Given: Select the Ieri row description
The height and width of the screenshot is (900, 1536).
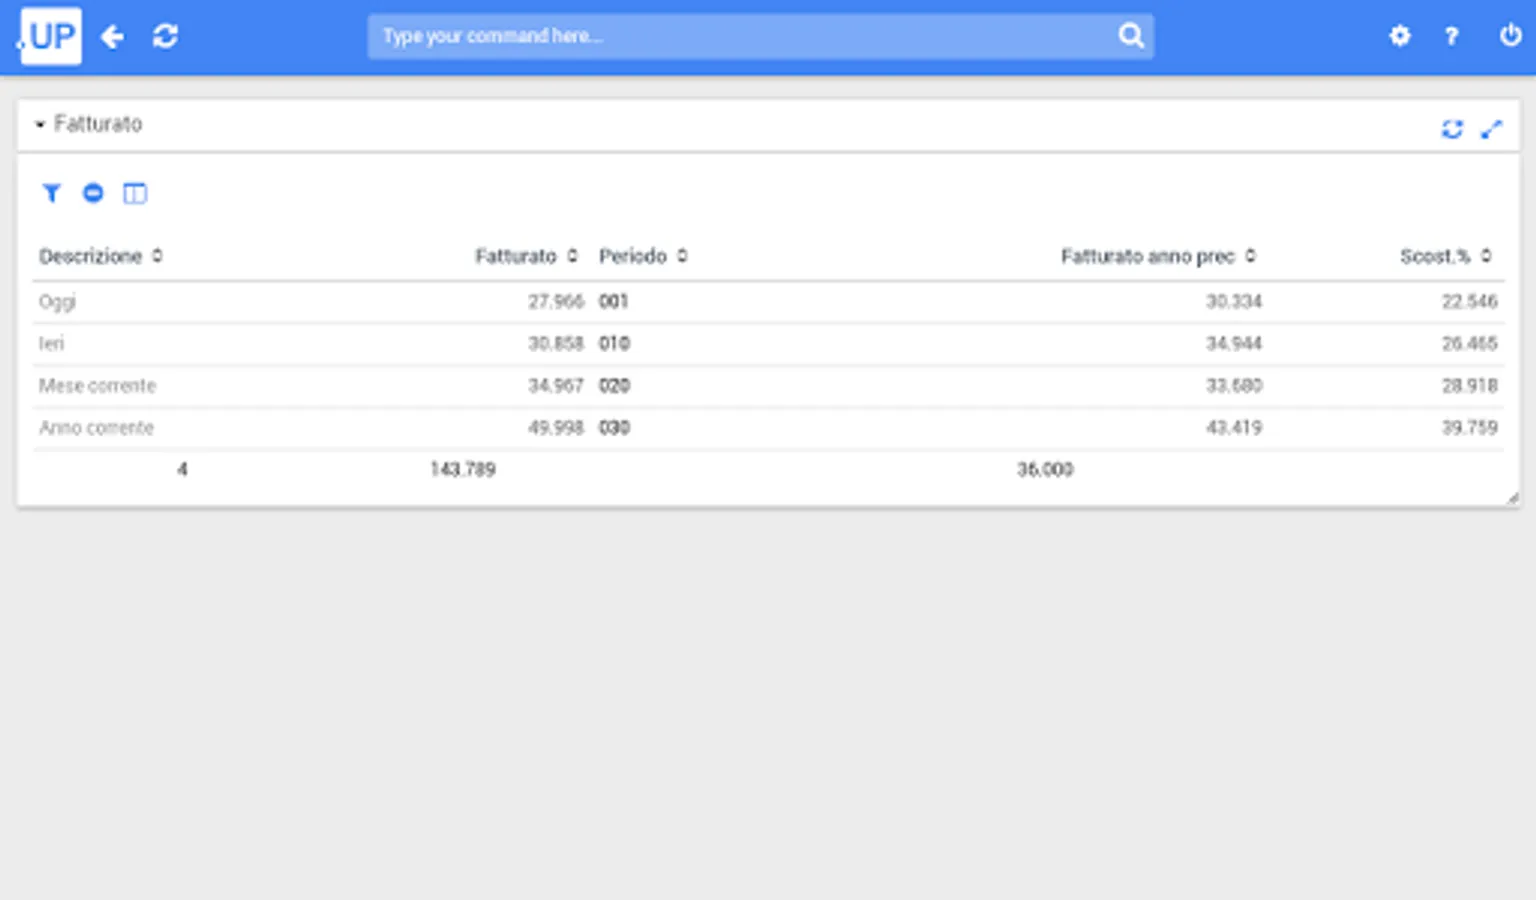Looking at the screenshot, I should [x=51, y=344].
